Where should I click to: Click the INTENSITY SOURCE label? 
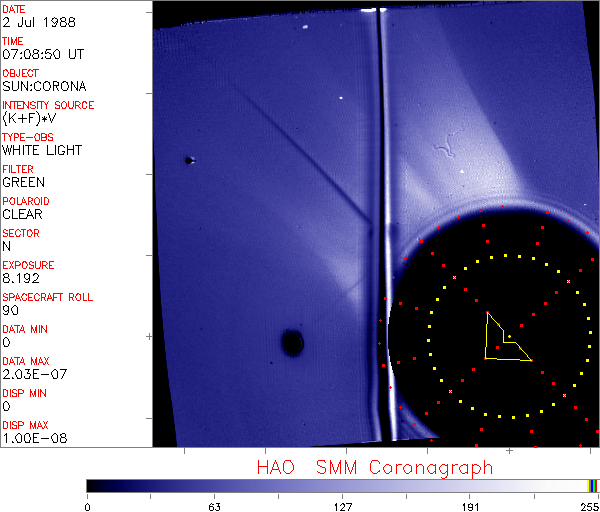pyautogui.click(x=48, y=105)
